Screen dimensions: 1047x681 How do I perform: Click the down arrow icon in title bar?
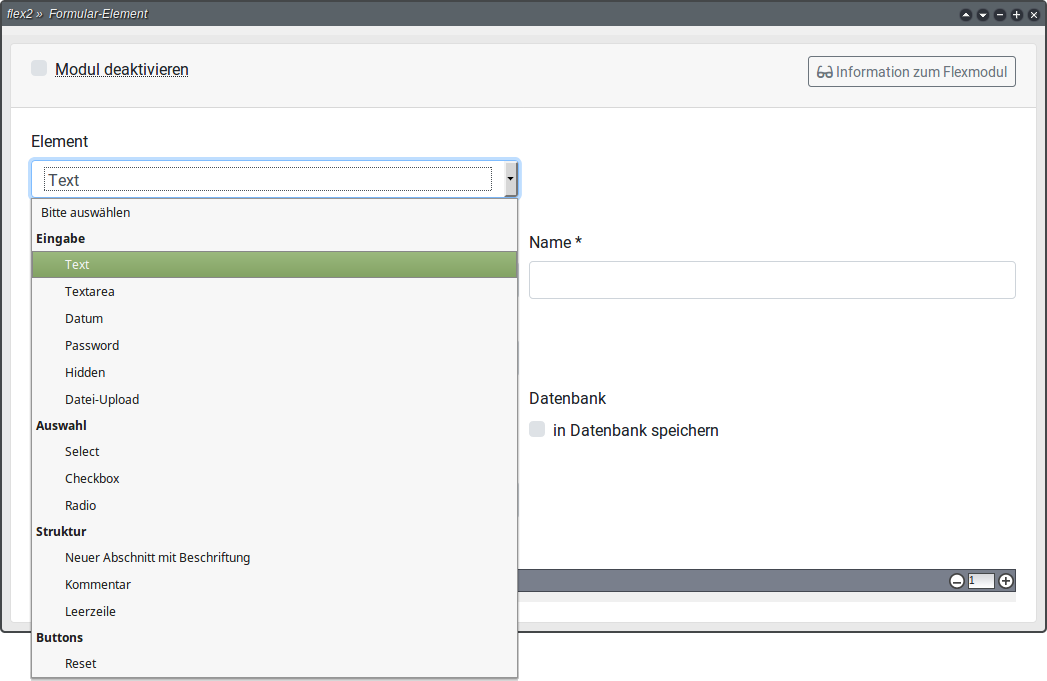(x=983, y=15)
